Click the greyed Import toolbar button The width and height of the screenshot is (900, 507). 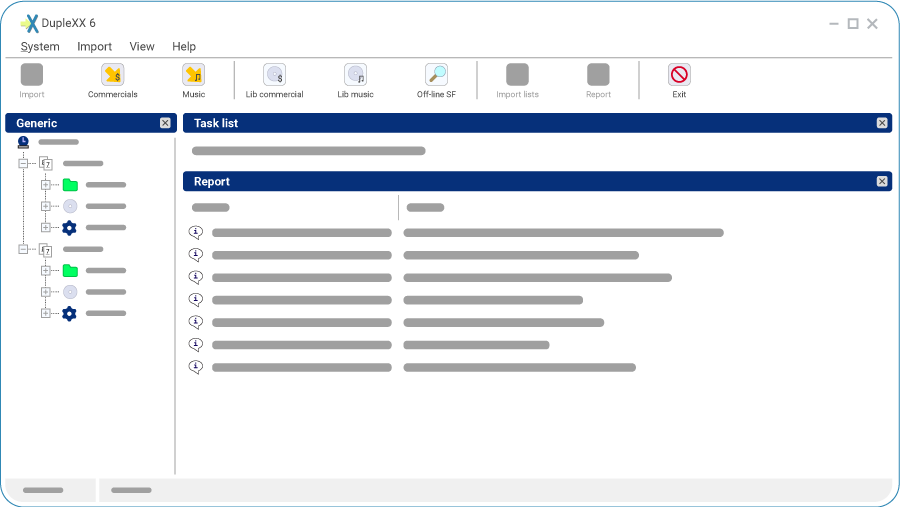click(x=32, y=75)
